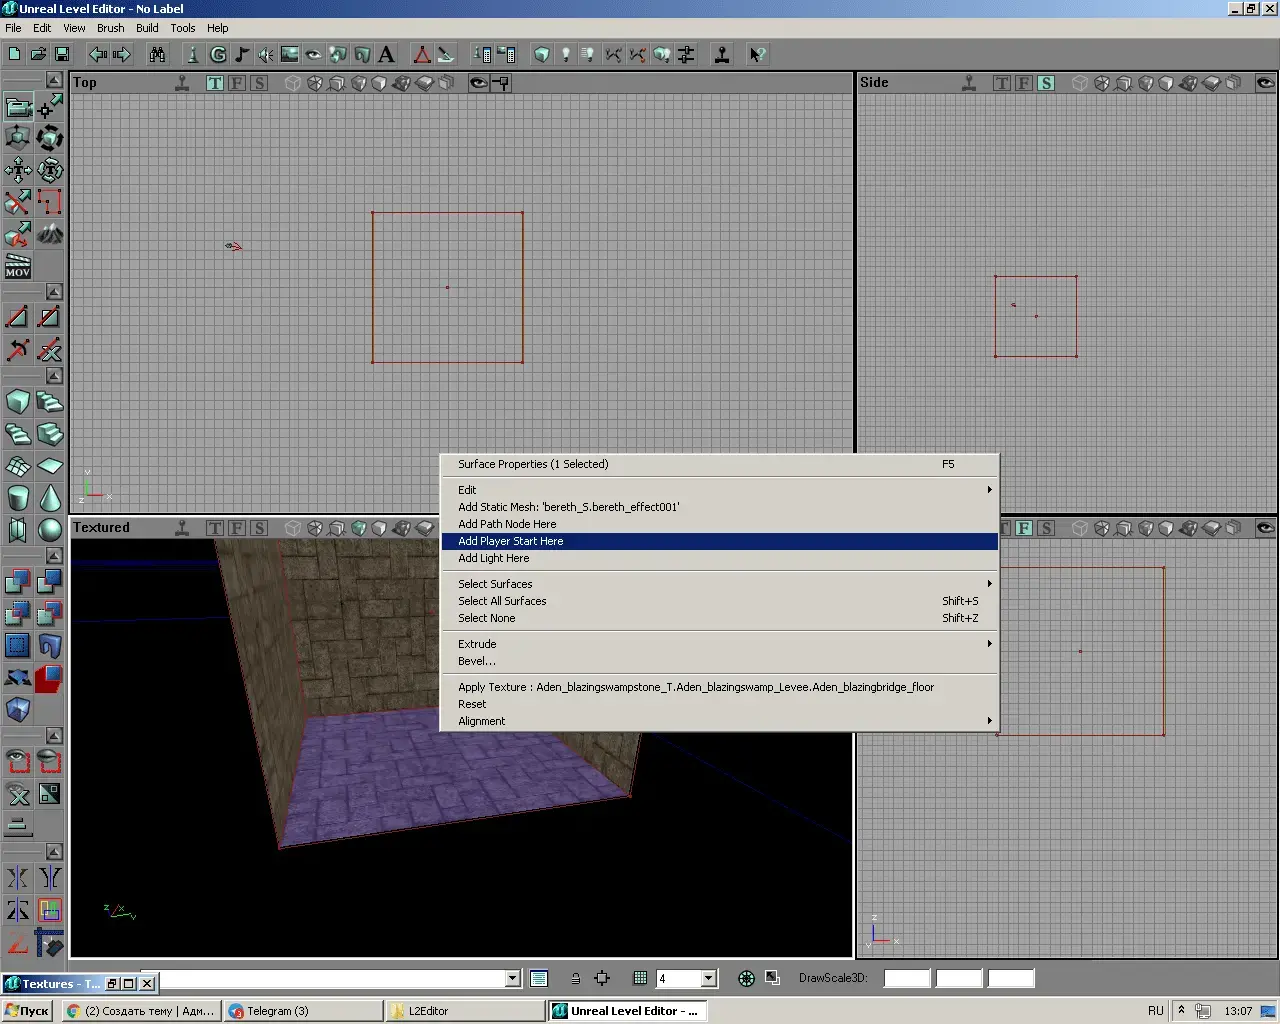Screen dimensions: 1280x1024
Task: Expand the Select Surfaces submenu
Action: (719, 584)
